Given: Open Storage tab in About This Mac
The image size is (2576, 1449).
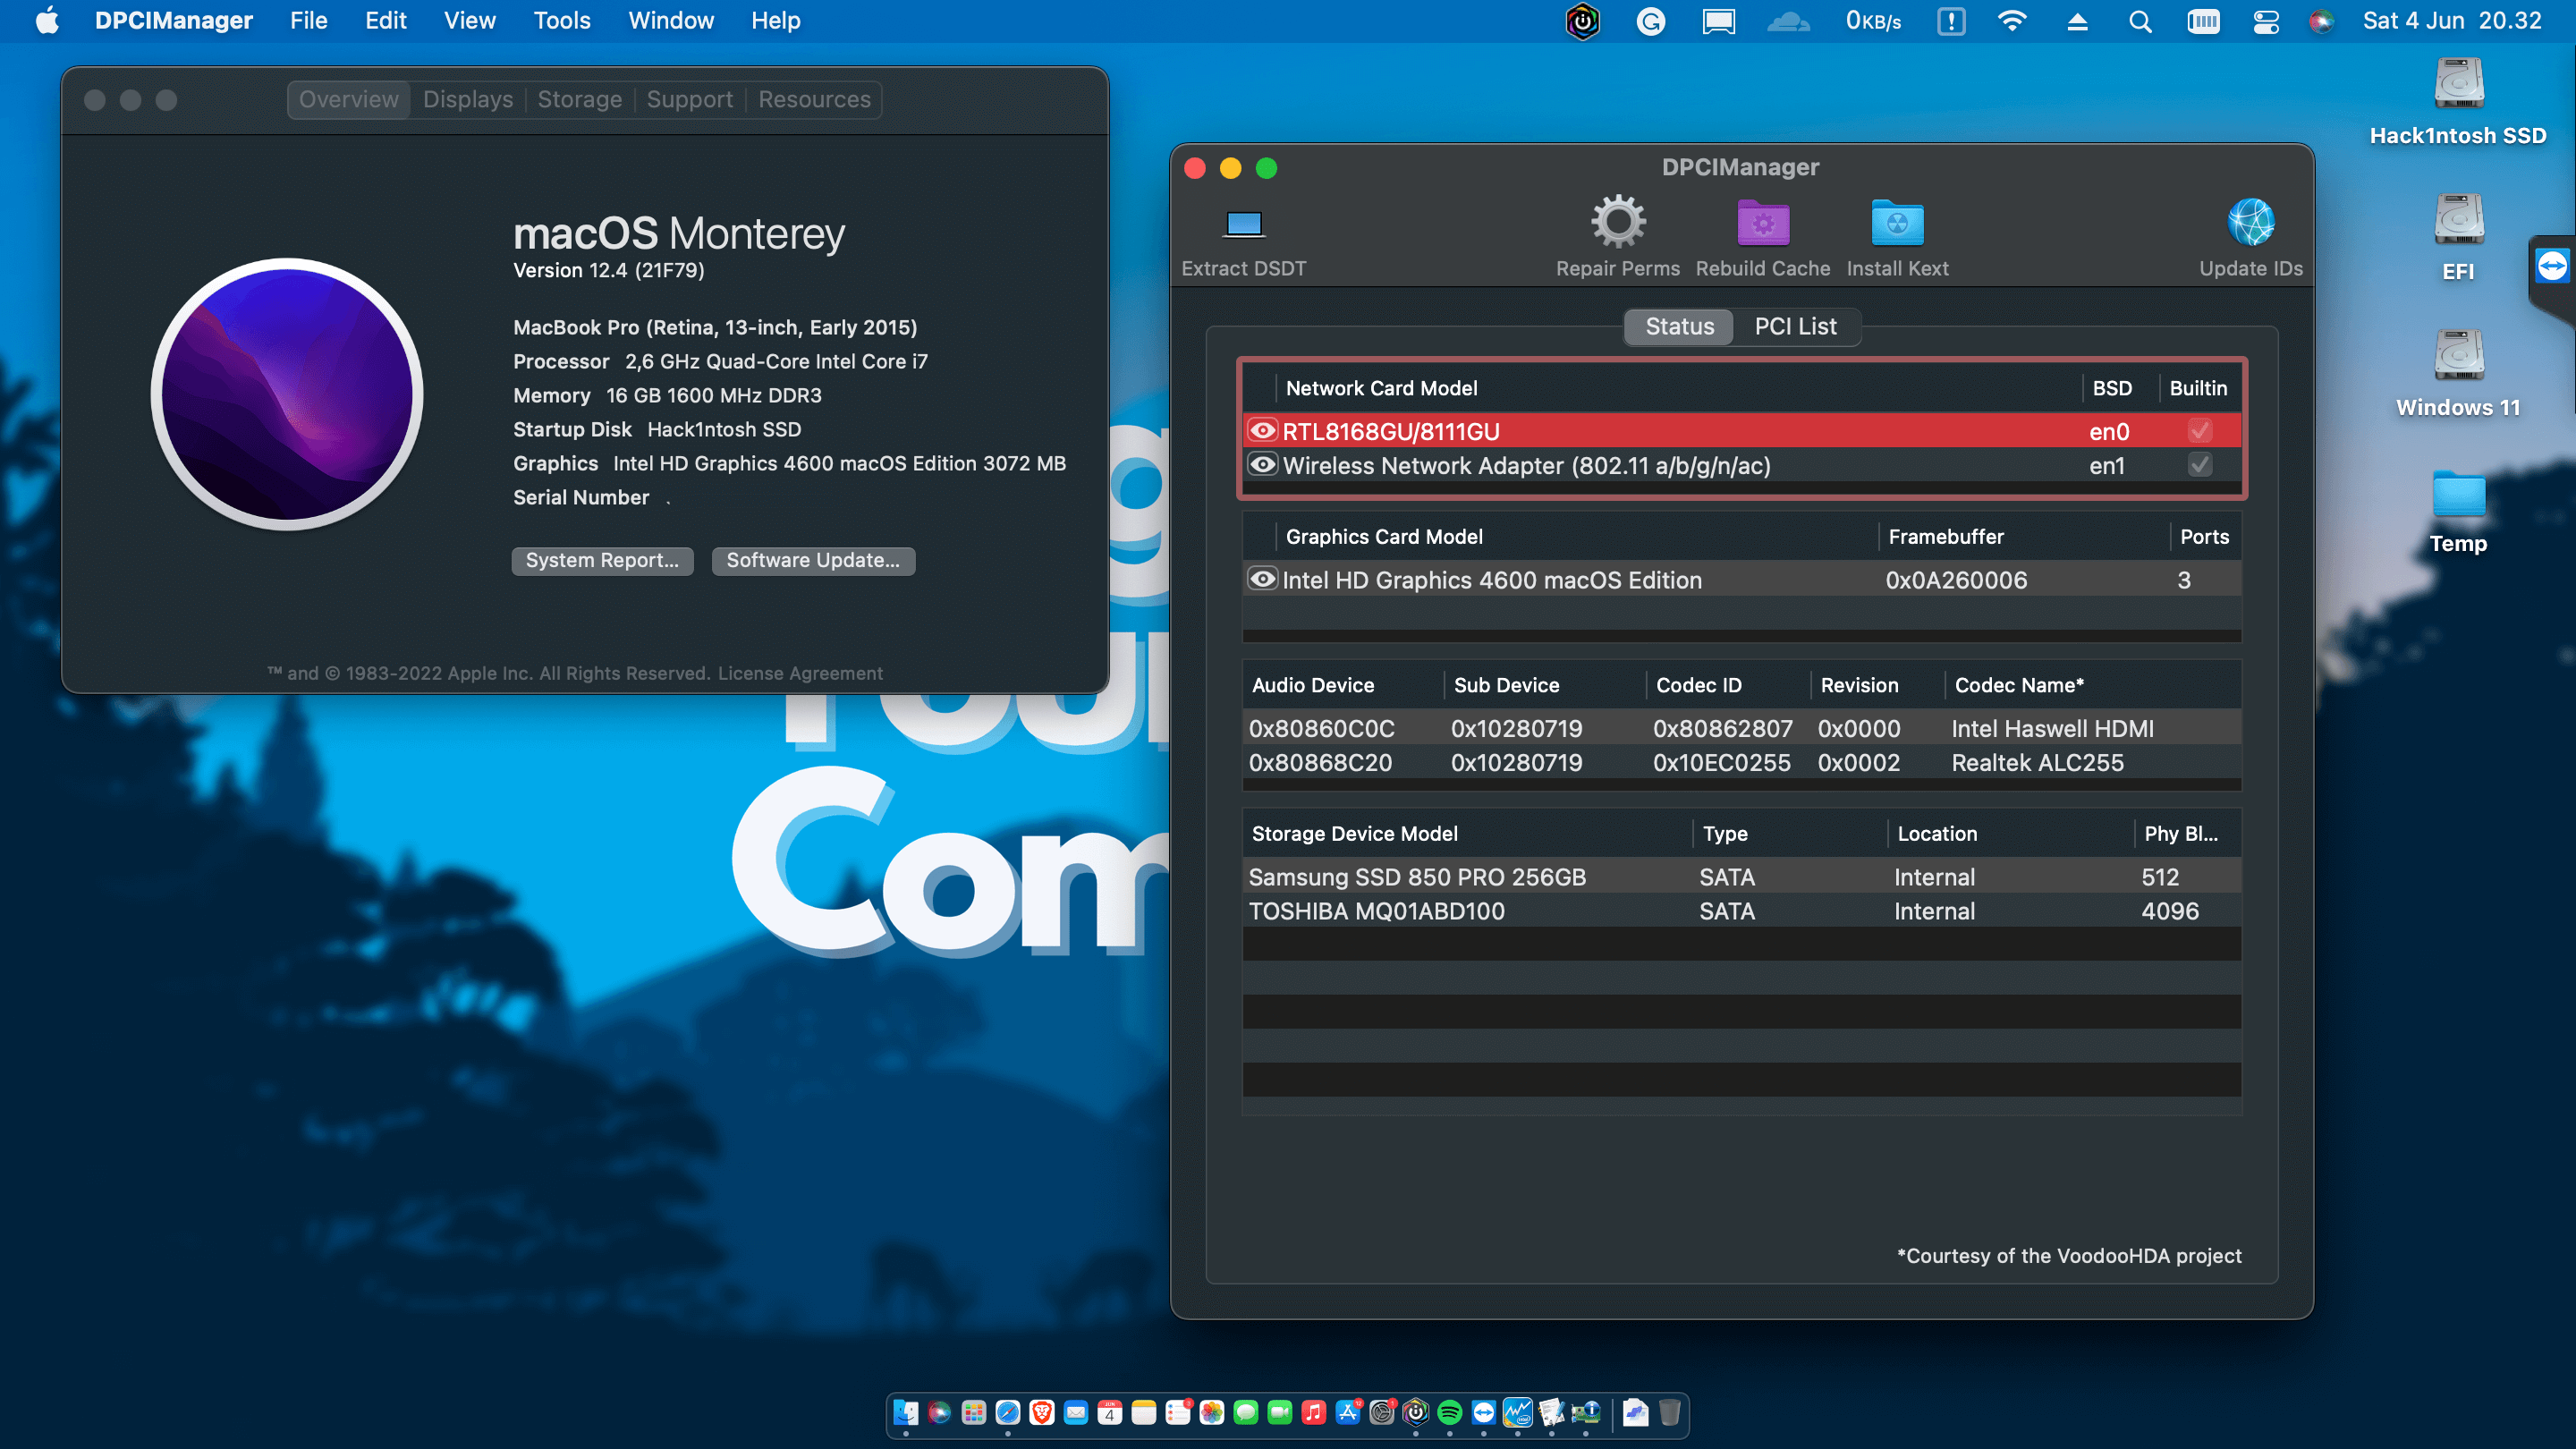Looking at the screenshot, I should (579, 99).
